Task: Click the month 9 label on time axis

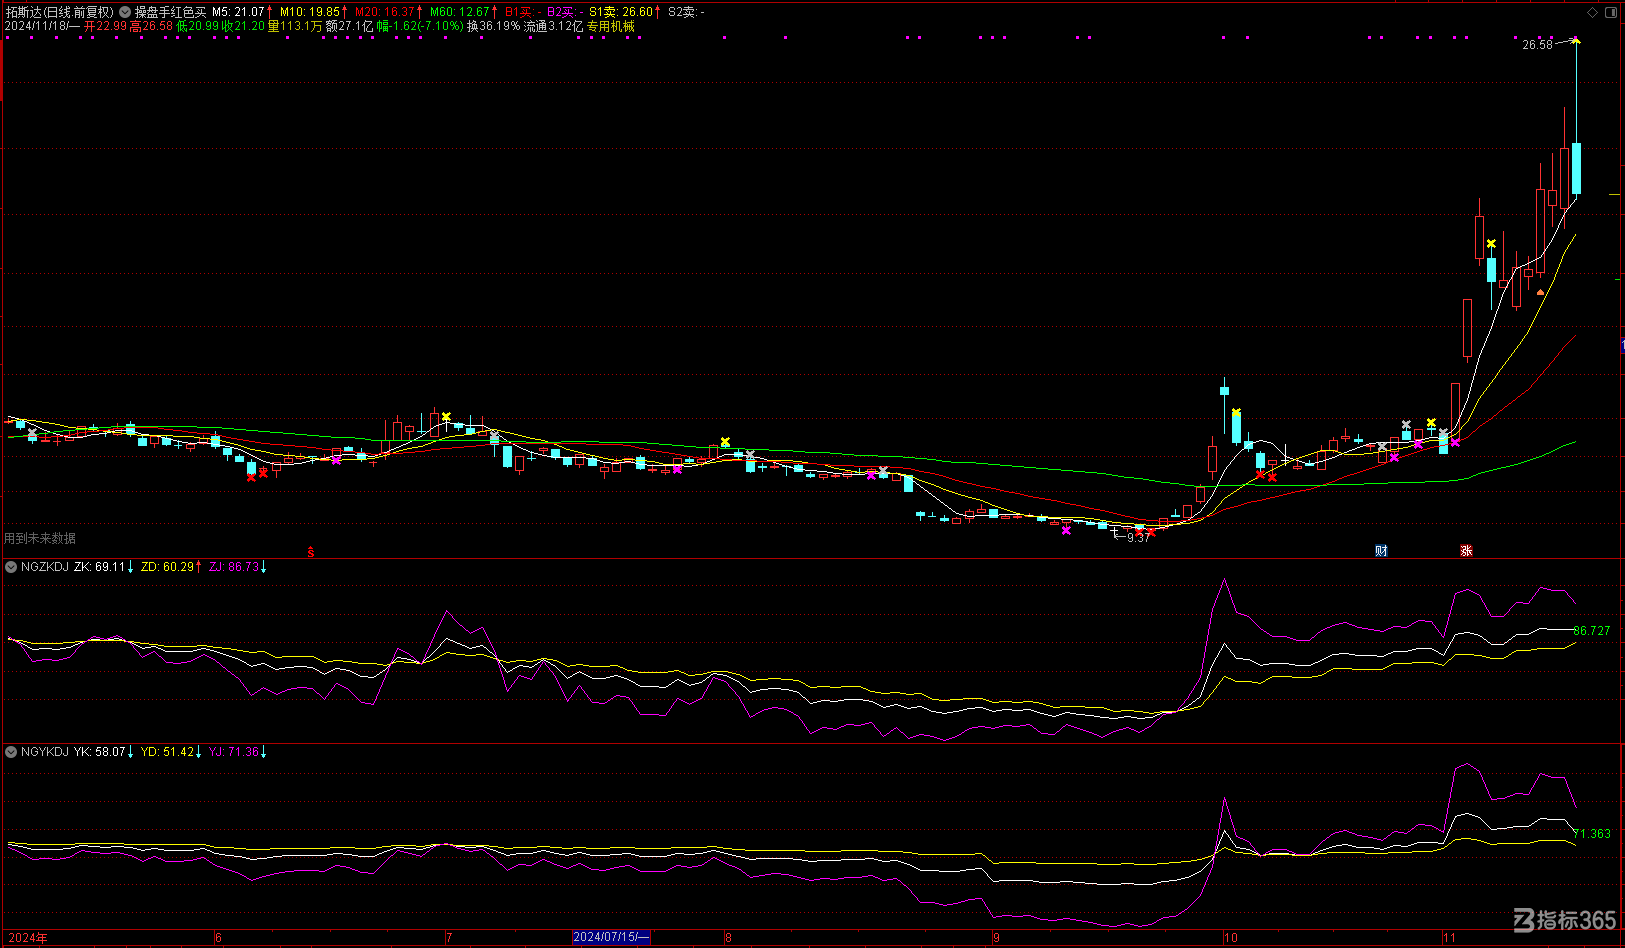Action: click(x=997, y=938)
